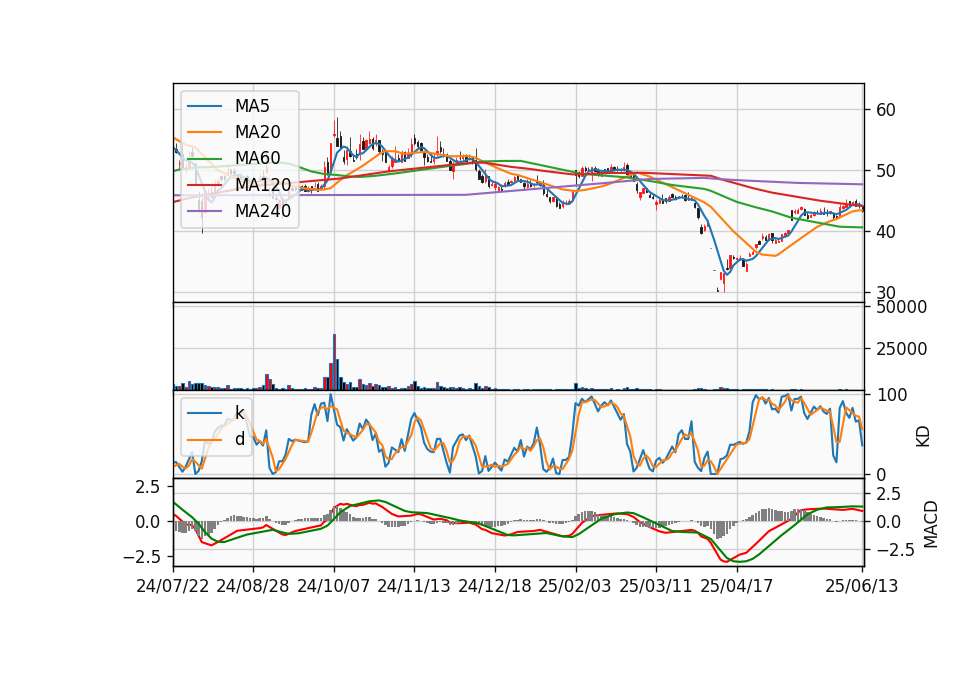
Task: Click the 50 price axis label
Action: 886,171
